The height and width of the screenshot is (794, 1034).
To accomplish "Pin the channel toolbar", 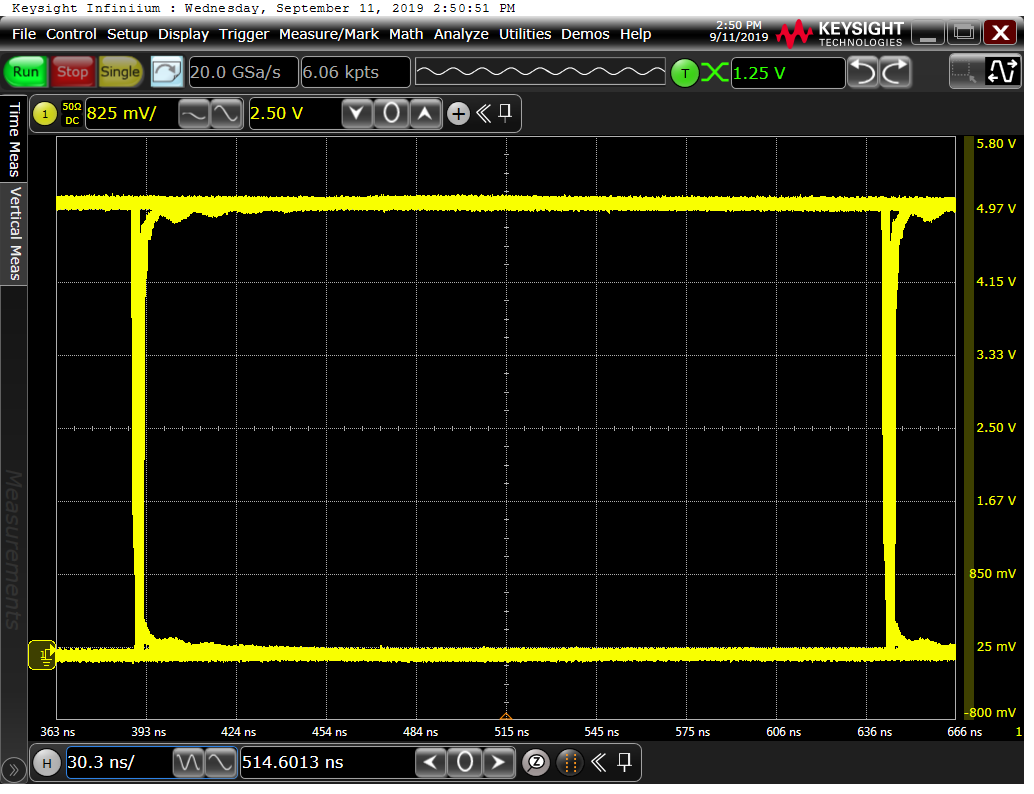I will (x=505, y=113).
